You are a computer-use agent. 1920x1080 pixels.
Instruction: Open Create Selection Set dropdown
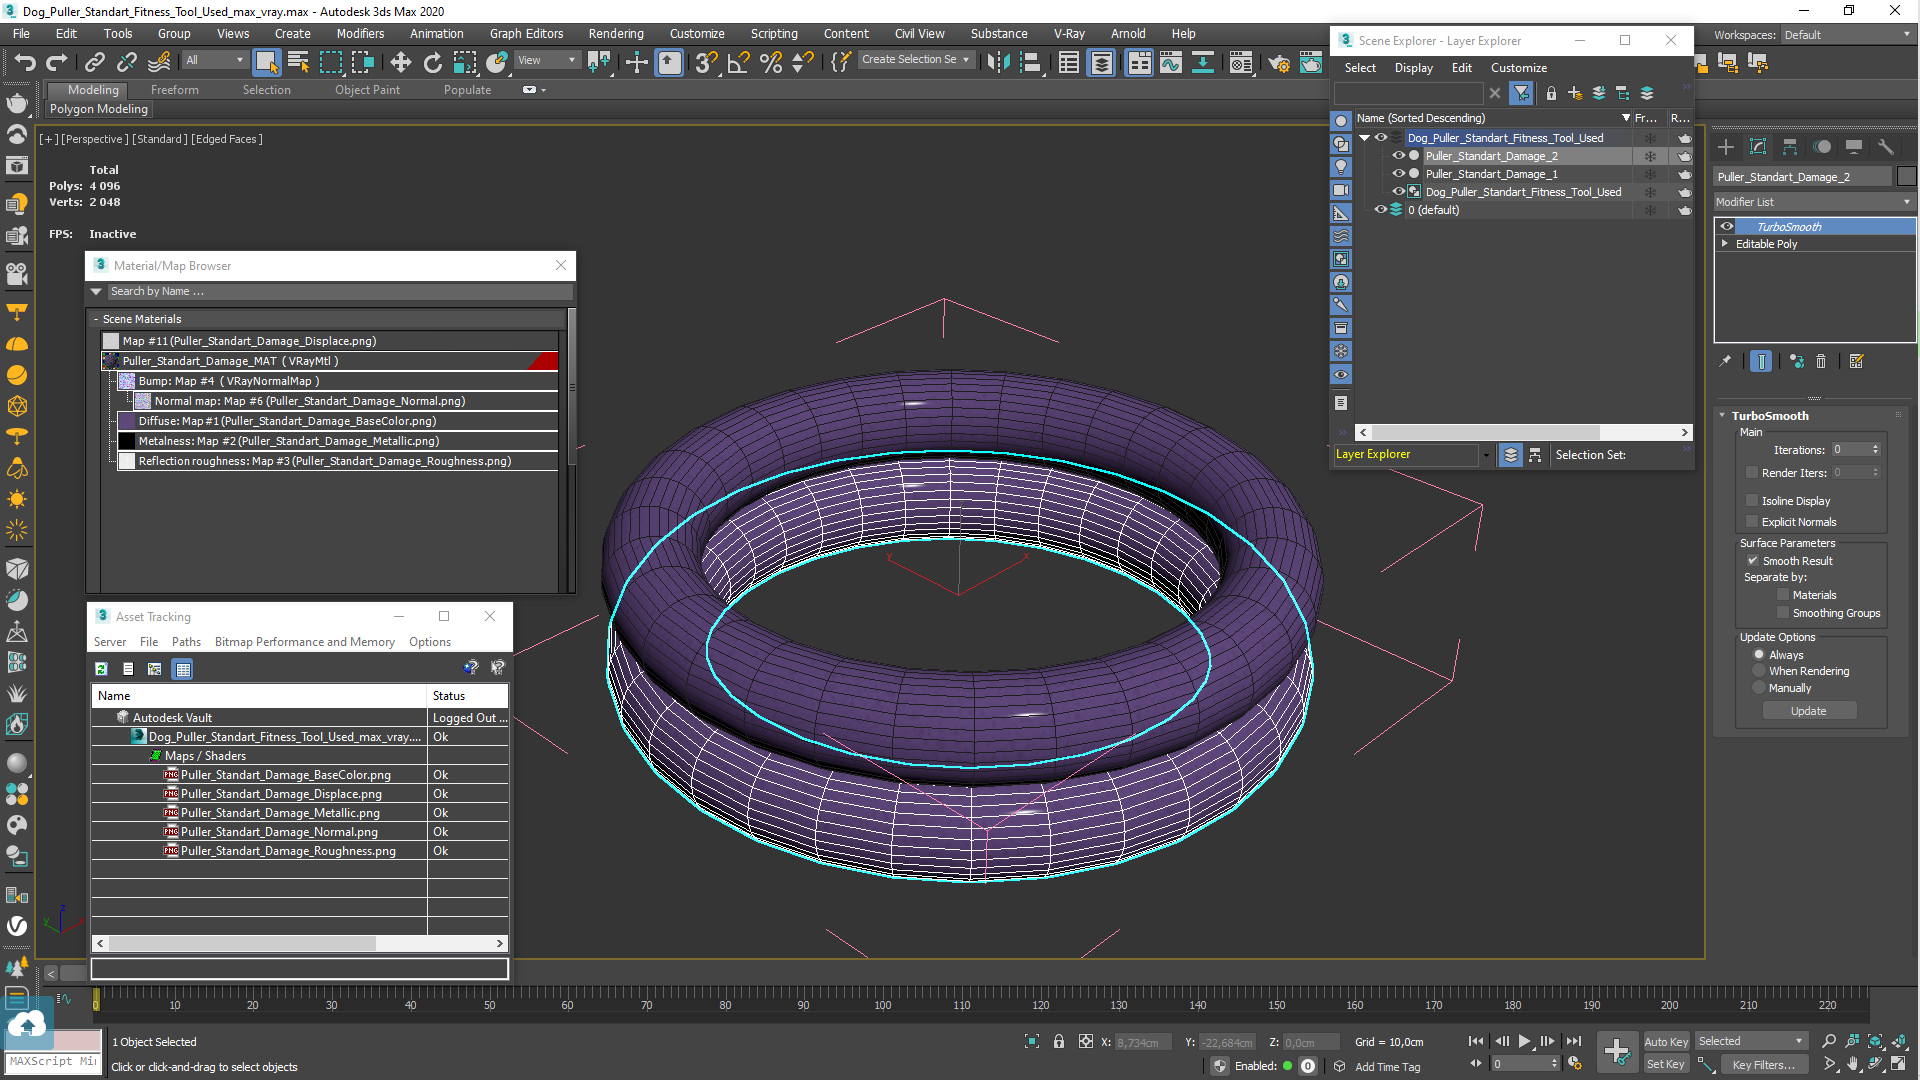916,59
